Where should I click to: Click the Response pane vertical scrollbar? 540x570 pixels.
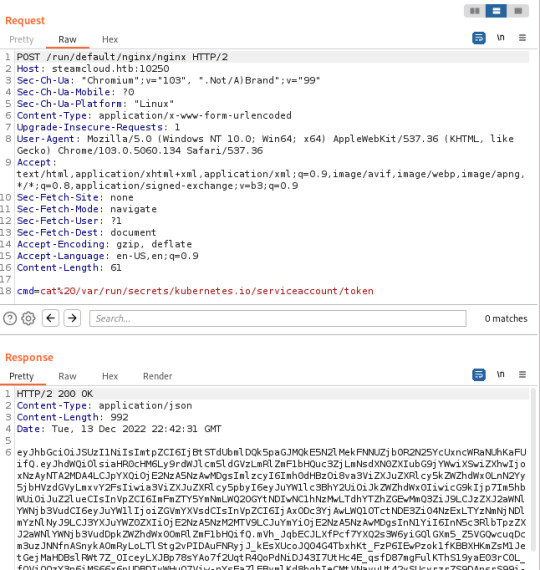pos(533,470)
